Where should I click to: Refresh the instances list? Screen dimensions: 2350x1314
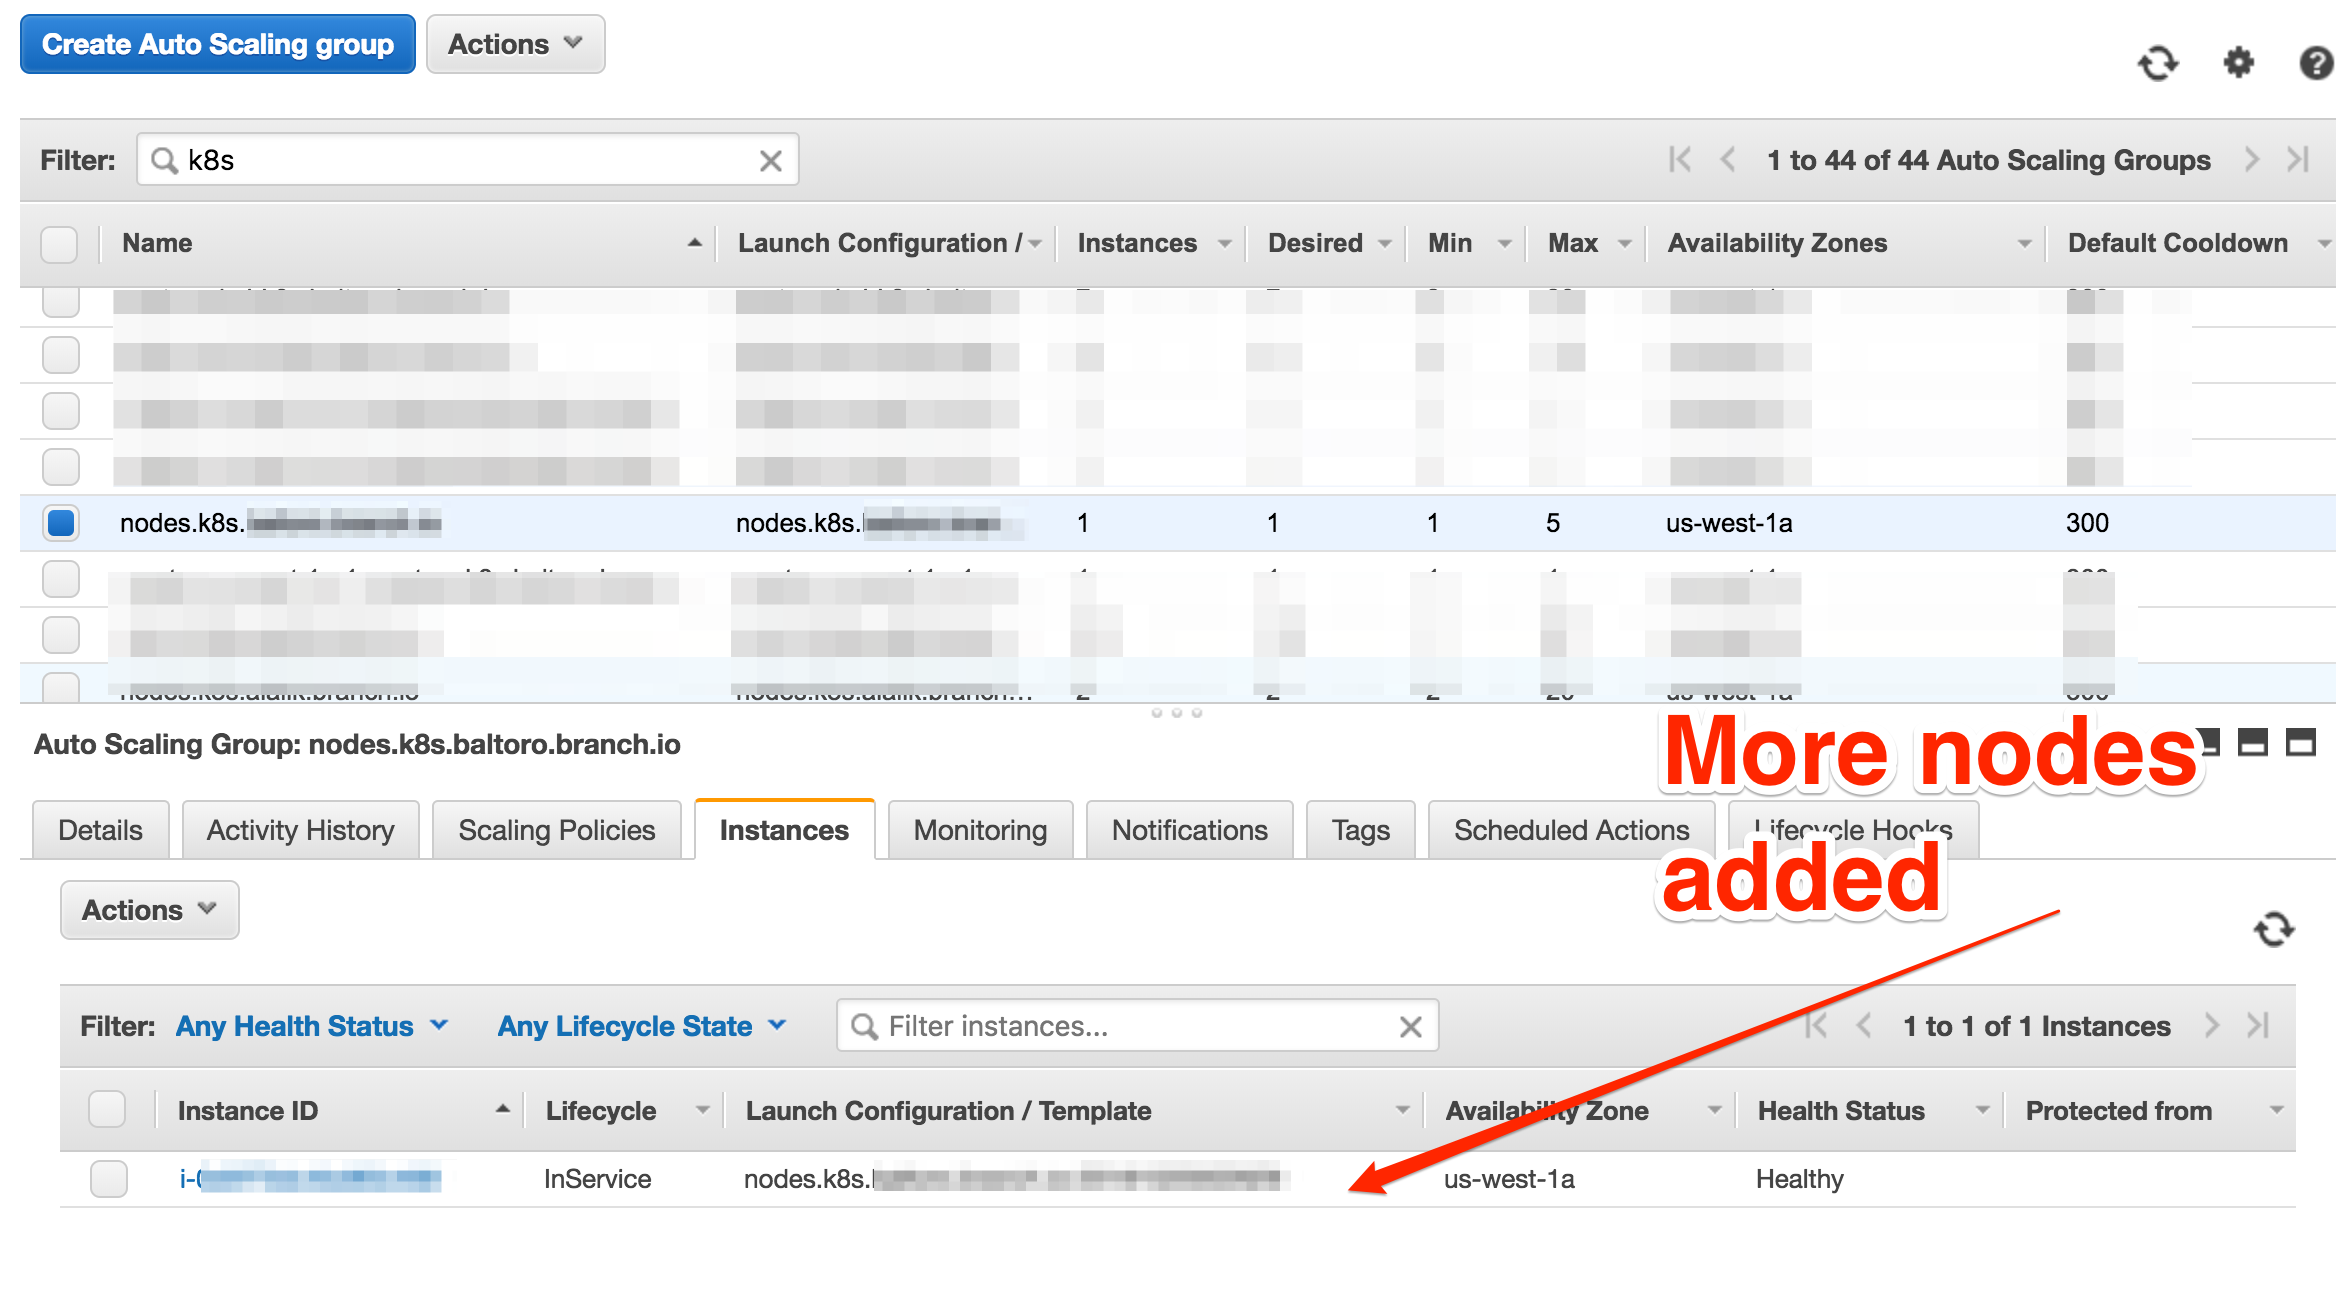pos(2273,929)
